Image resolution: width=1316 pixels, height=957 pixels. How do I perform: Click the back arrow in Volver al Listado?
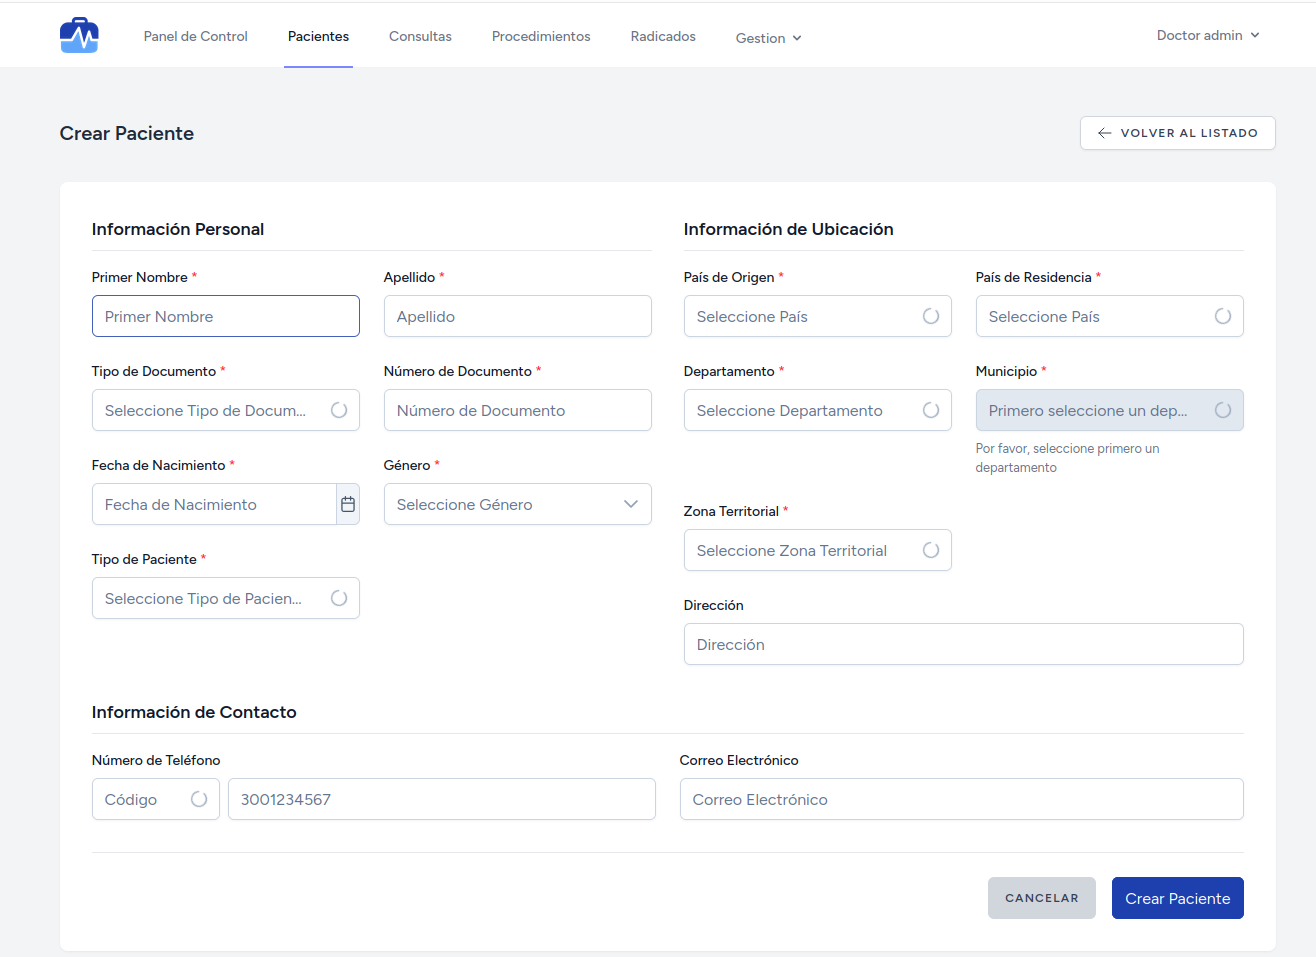pos(1104,133)
